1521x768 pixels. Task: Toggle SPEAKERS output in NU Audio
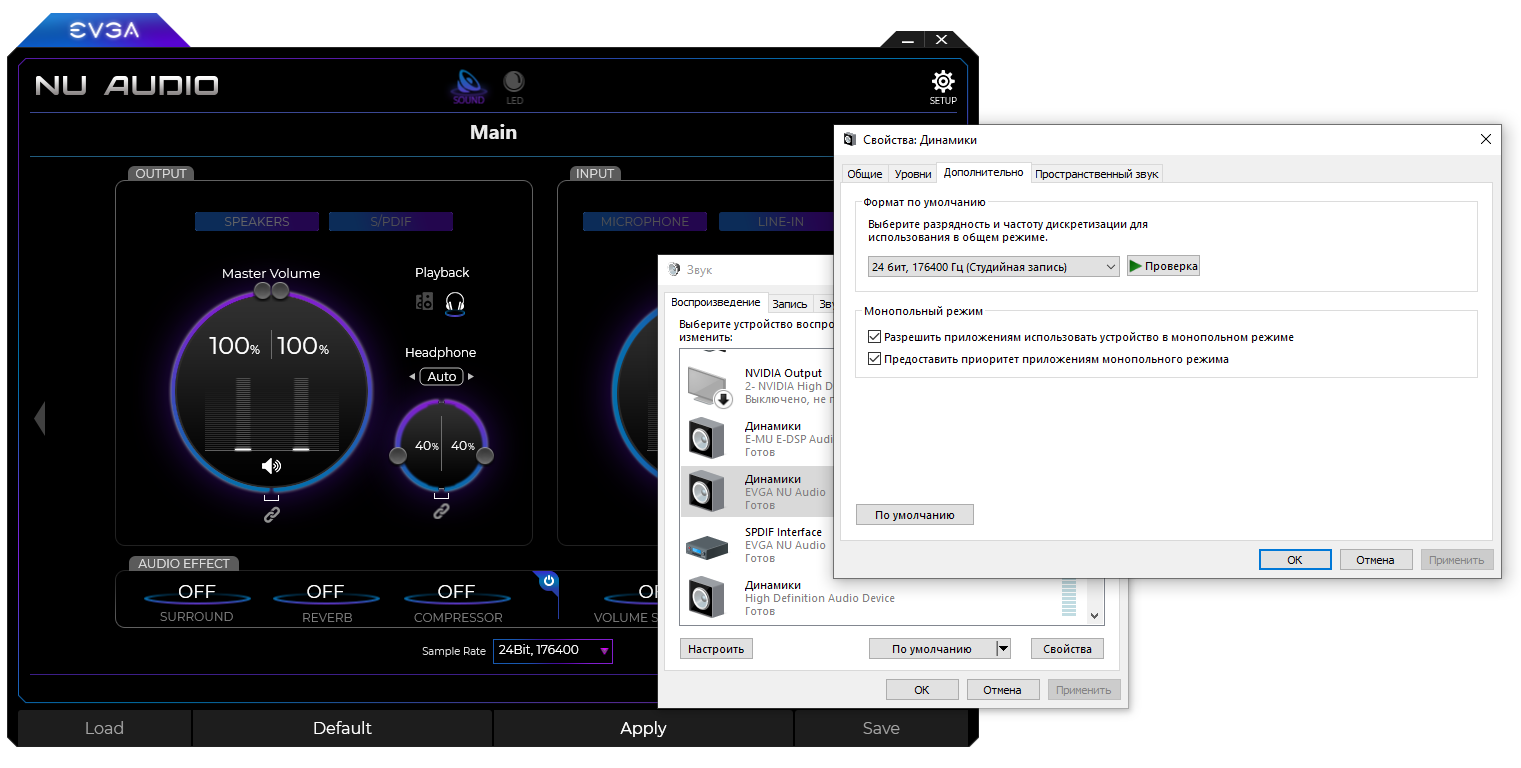257,222
